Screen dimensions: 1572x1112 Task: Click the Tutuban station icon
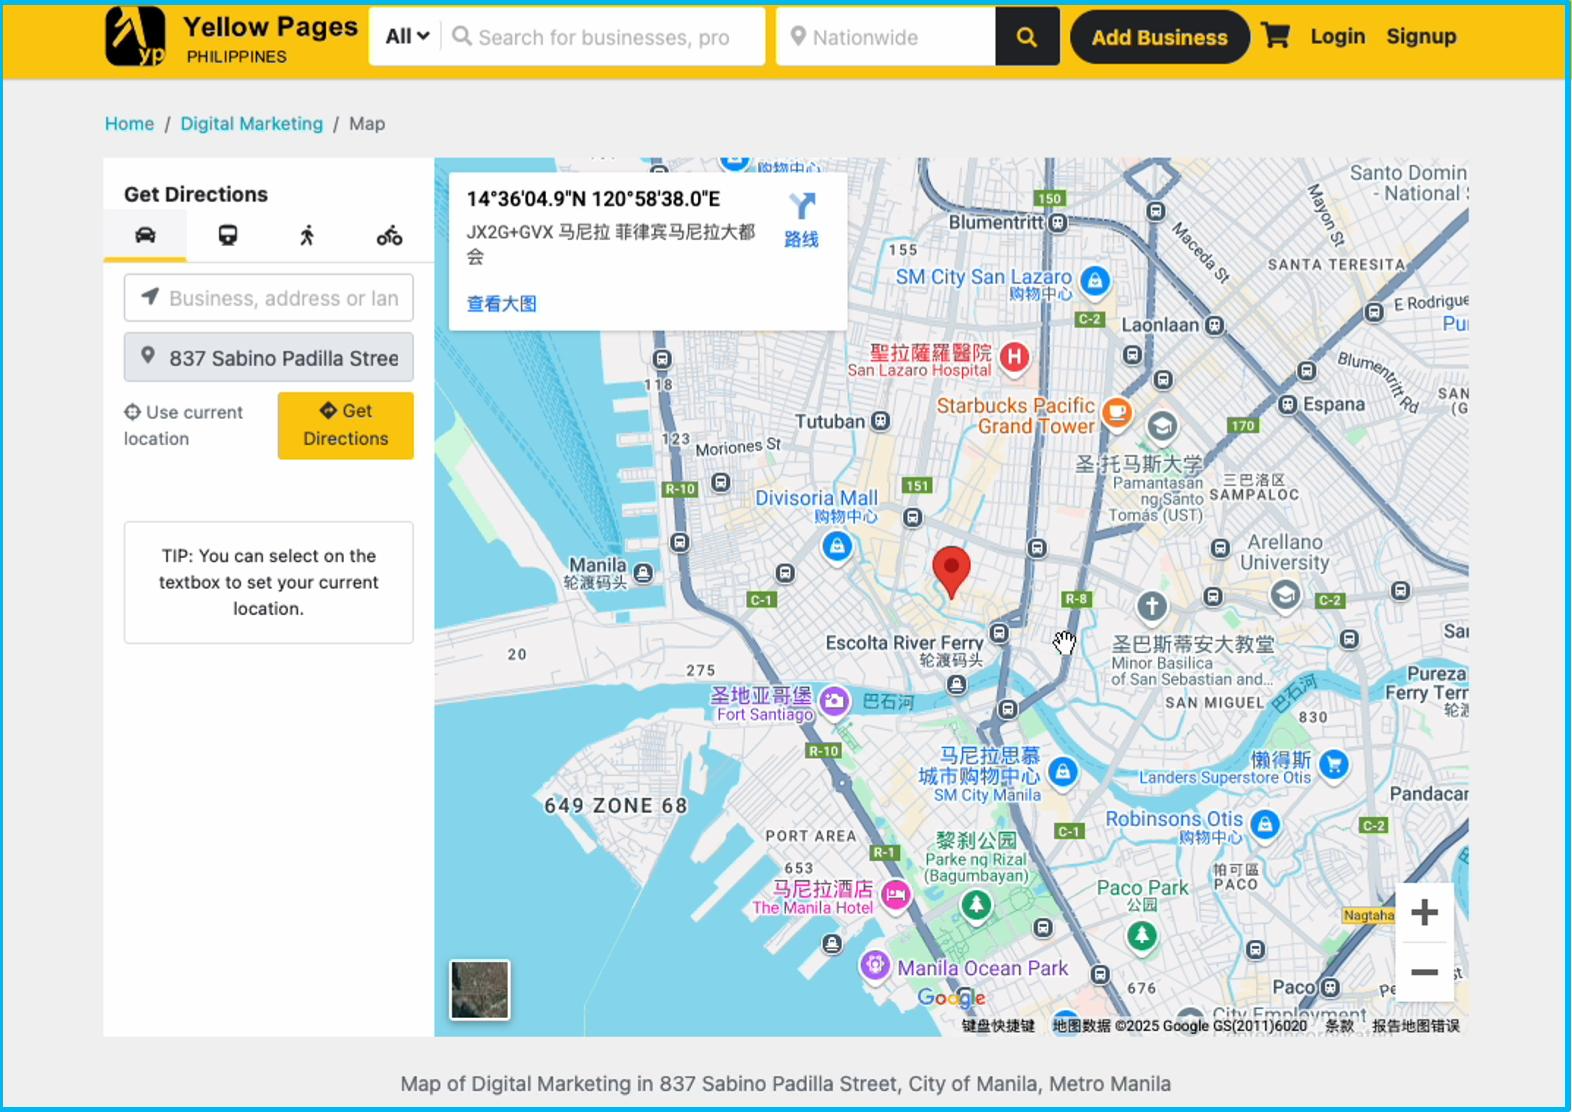pyautogui.click(x=880, y=421)
